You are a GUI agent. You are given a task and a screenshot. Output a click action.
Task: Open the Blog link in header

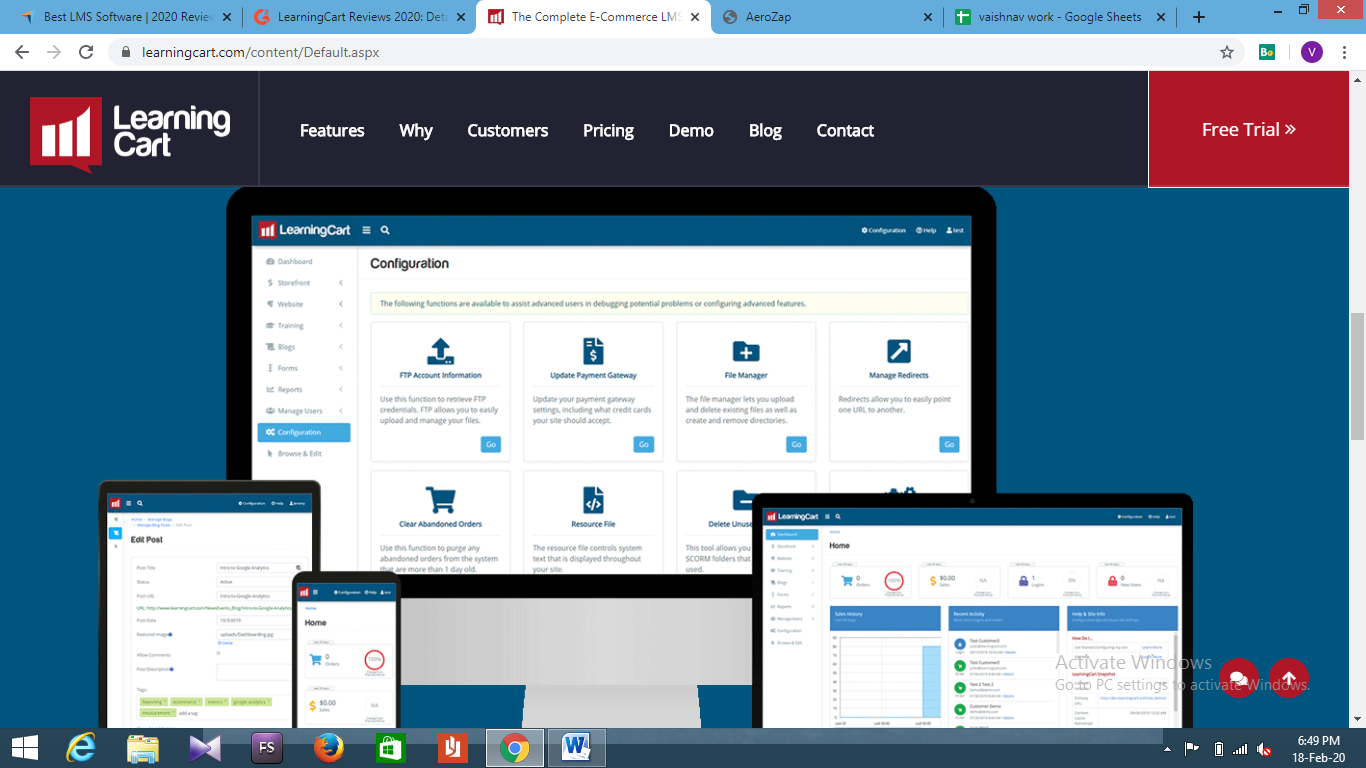pyautogui.click(x=765, y=131)
